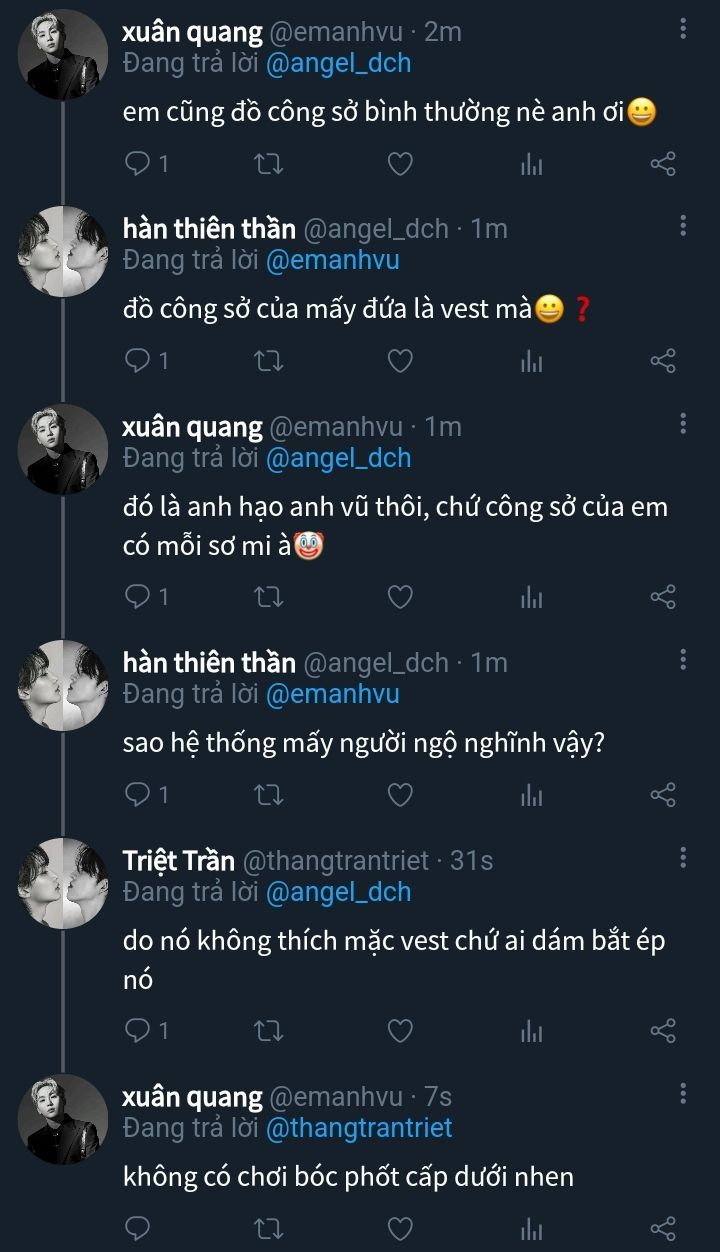Open @thangtrantriet mention link in last tweet
This screenshot has height=1252, width=720.
[359, 1128]
